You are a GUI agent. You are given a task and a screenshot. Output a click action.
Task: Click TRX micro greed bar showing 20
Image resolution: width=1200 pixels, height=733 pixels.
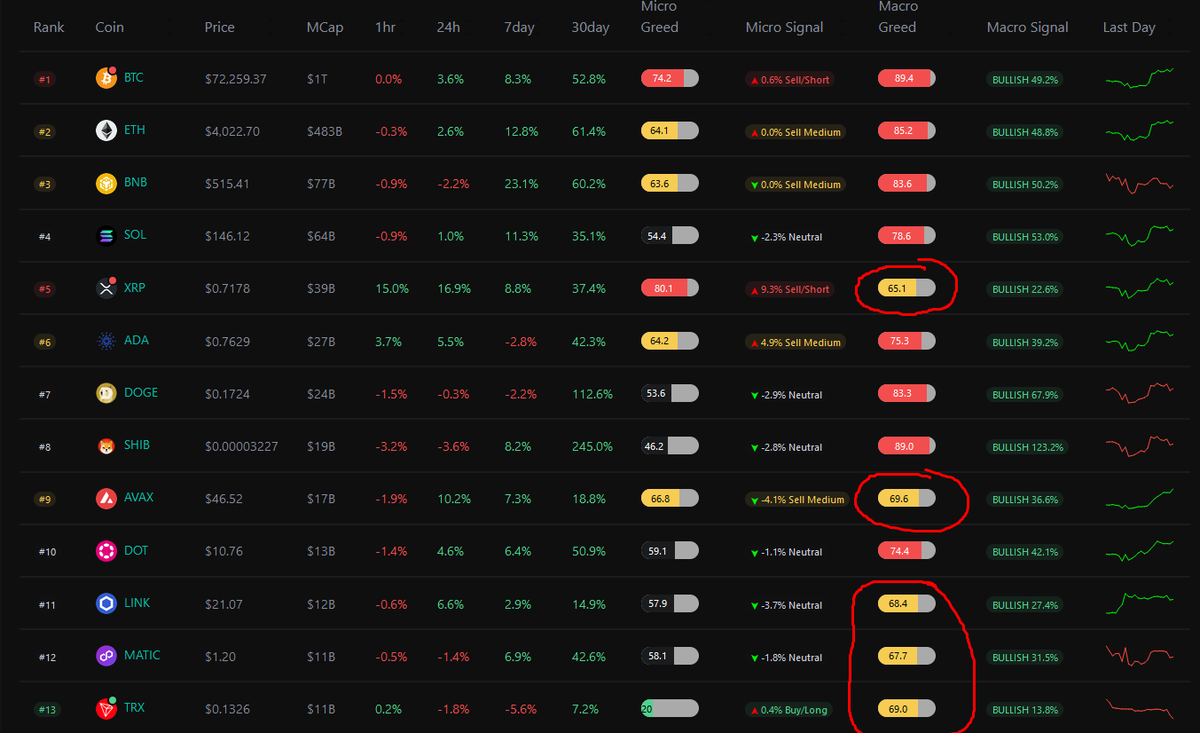669,707
